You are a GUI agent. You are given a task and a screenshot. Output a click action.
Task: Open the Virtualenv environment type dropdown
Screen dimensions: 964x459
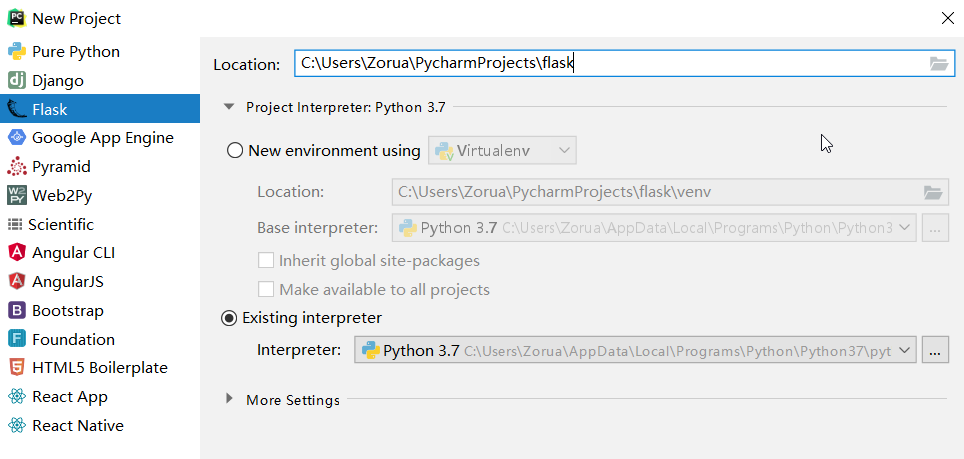(x=502, y=151)
